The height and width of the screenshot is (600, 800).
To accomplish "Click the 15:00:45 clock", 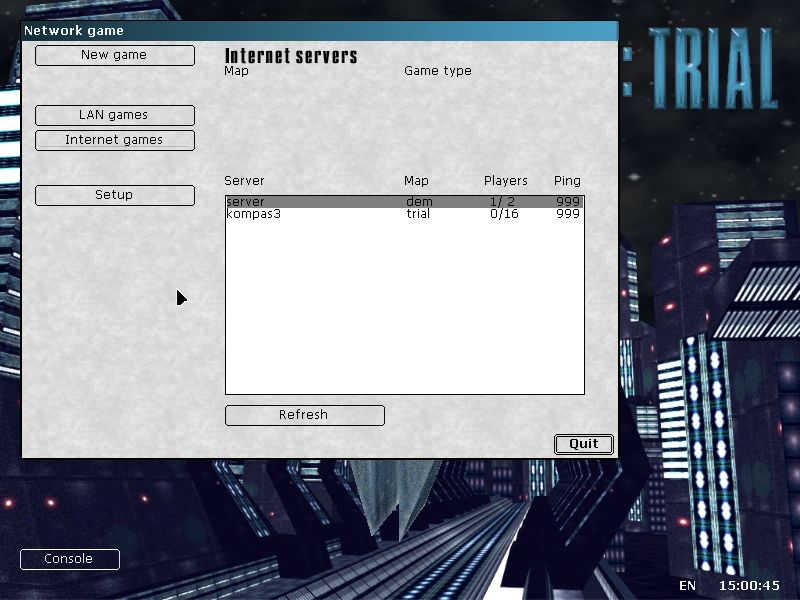I will [749, 586].
